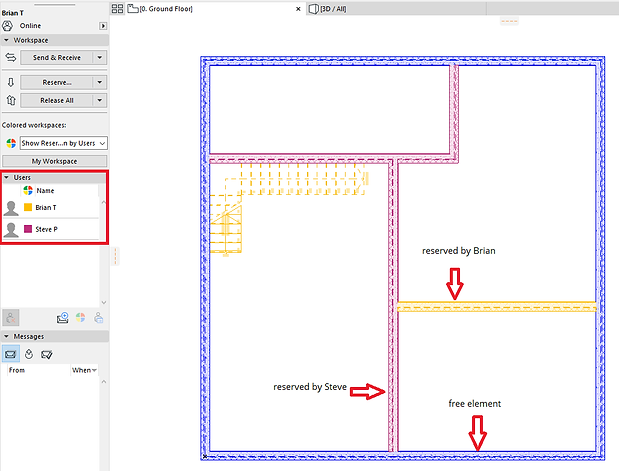
Task: Collapse the Workspace section
Action: [6, 40]
